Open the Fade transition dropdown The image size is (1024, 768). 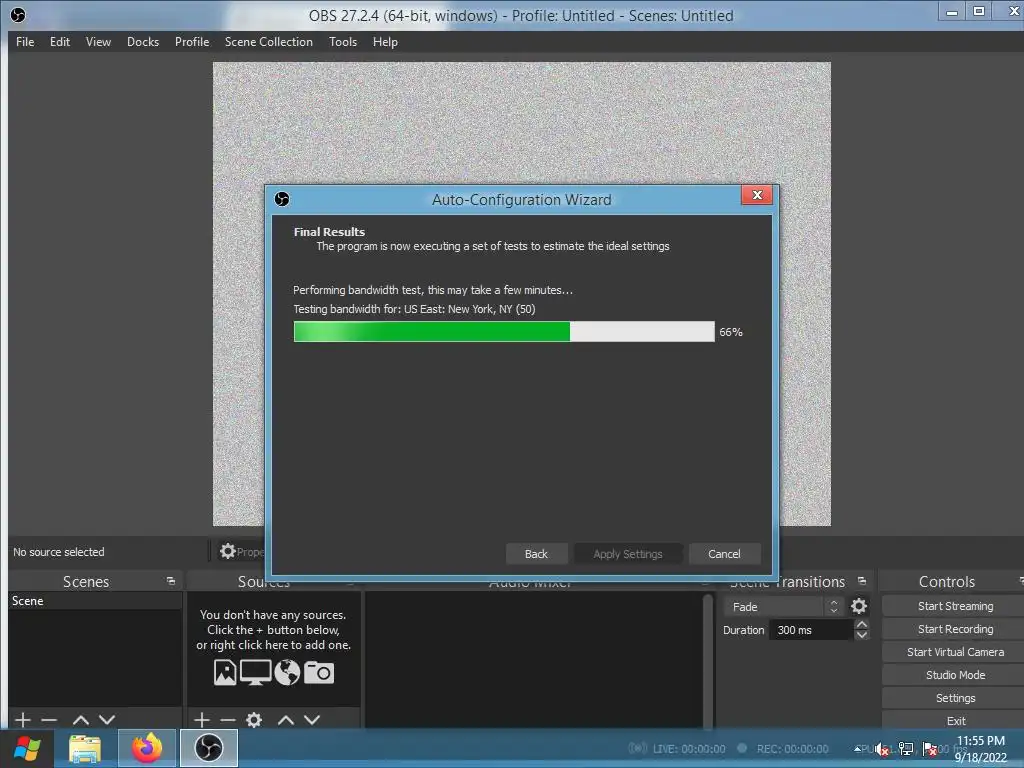point(784,607)
